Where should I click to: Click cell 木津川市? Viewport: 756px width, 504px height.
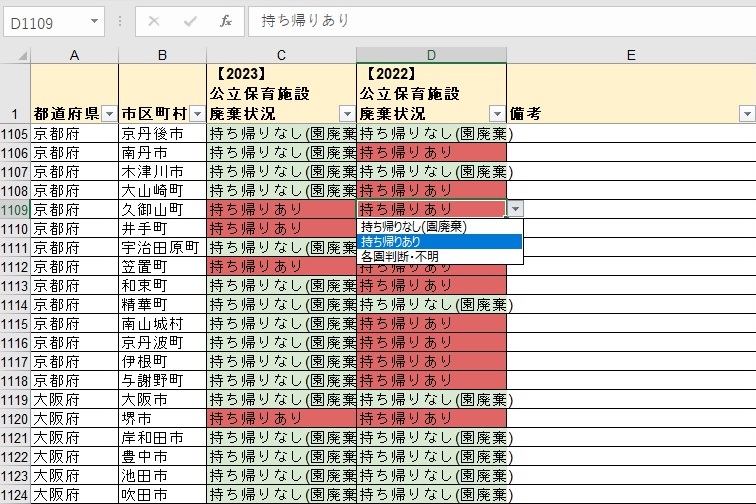click(x=162, y=172)
